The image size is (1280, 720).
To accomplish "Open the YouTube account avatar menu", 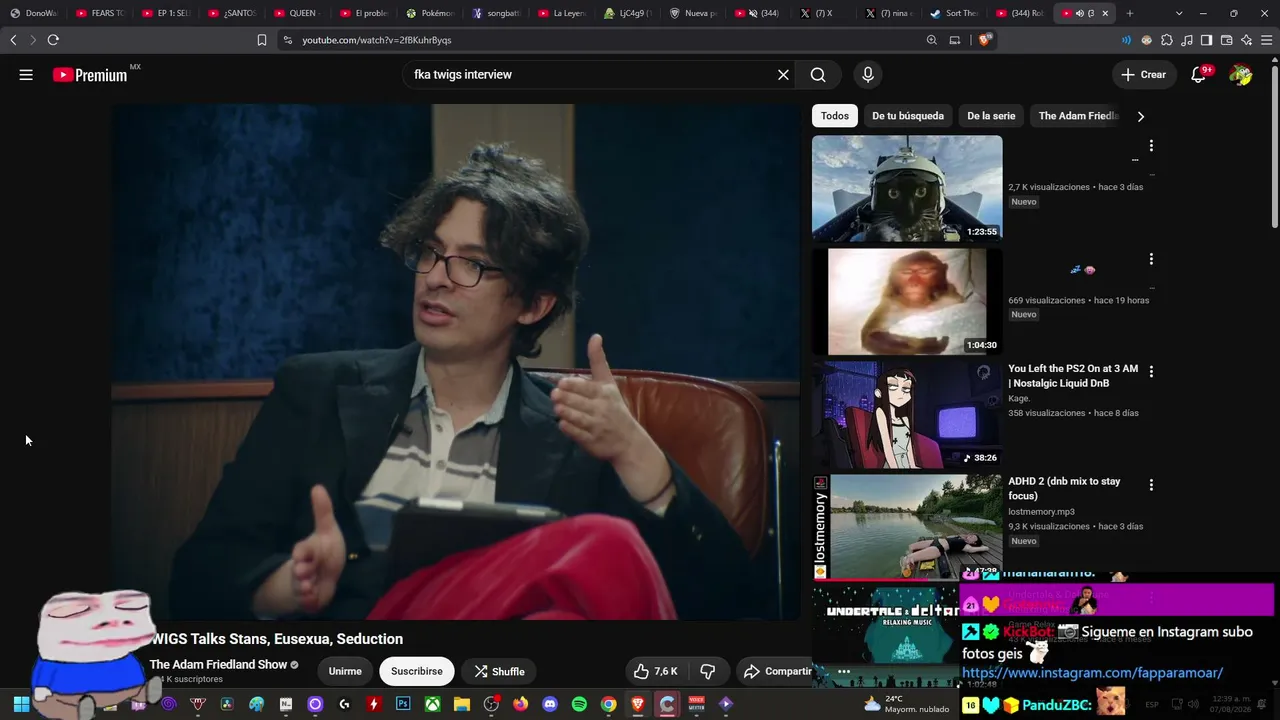I will (x=1241, y=75).
